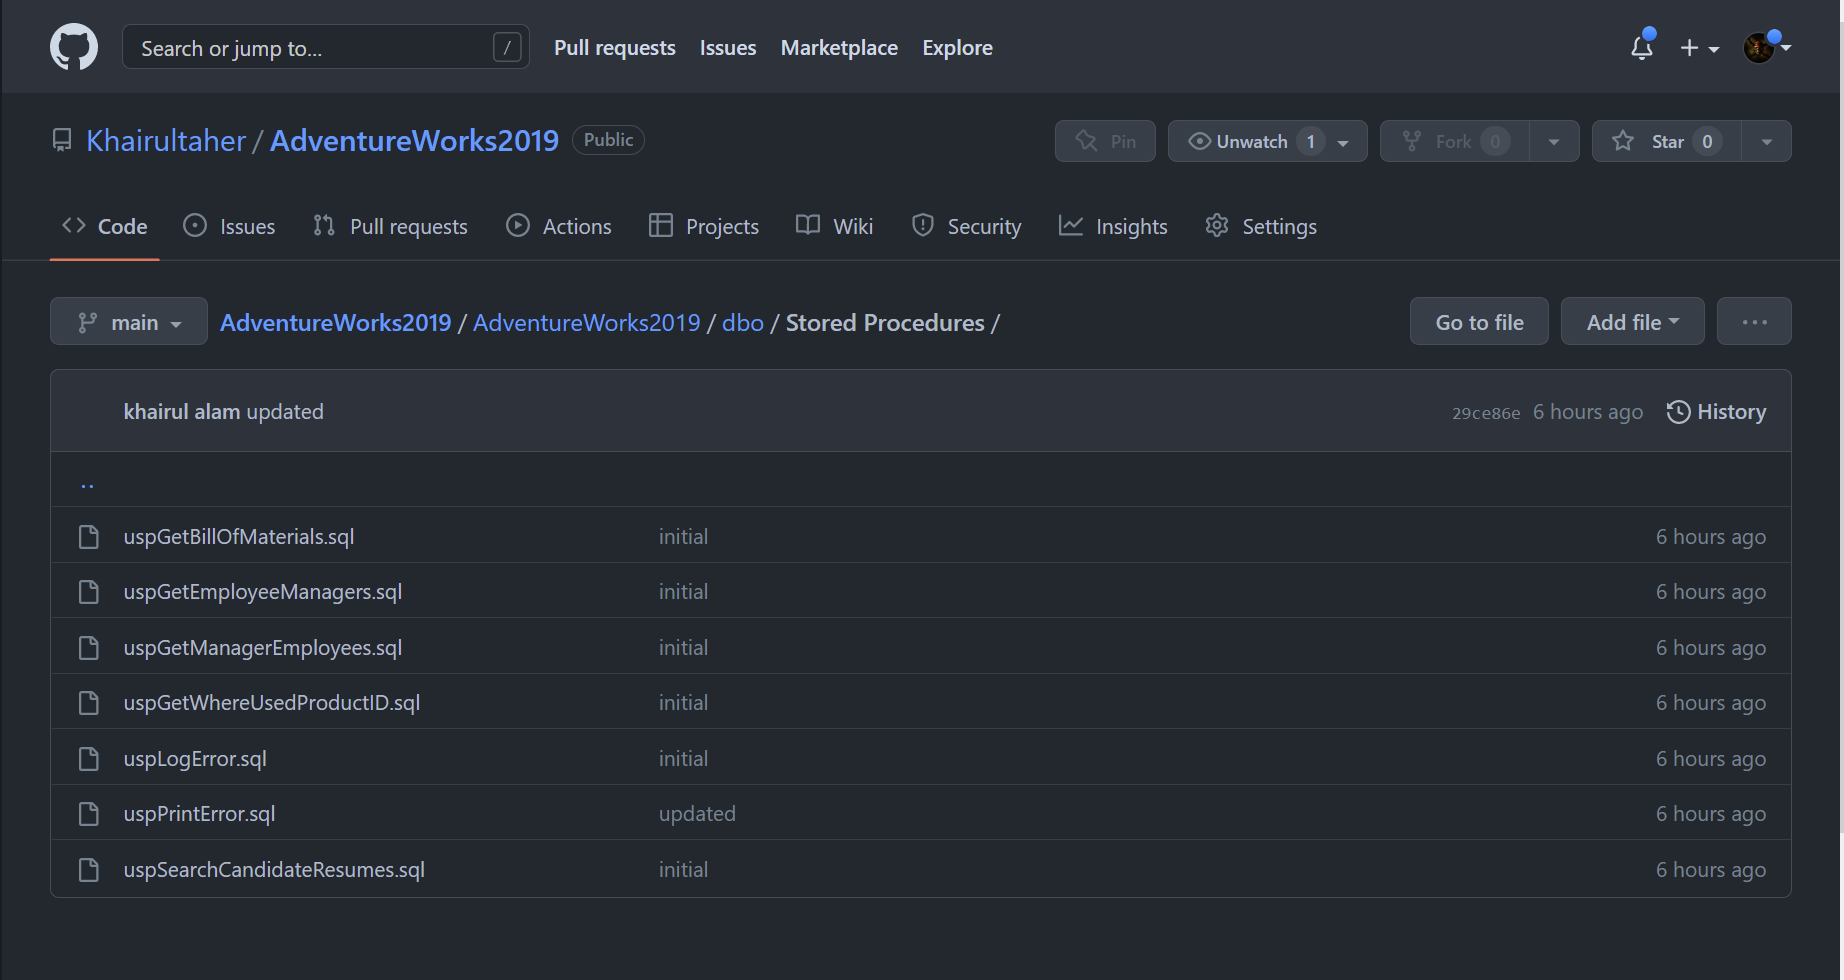This screenshot has height=980, width=1844.
Task: Pin the repository
Action: pyautogui.click(x=1105, y=140)
